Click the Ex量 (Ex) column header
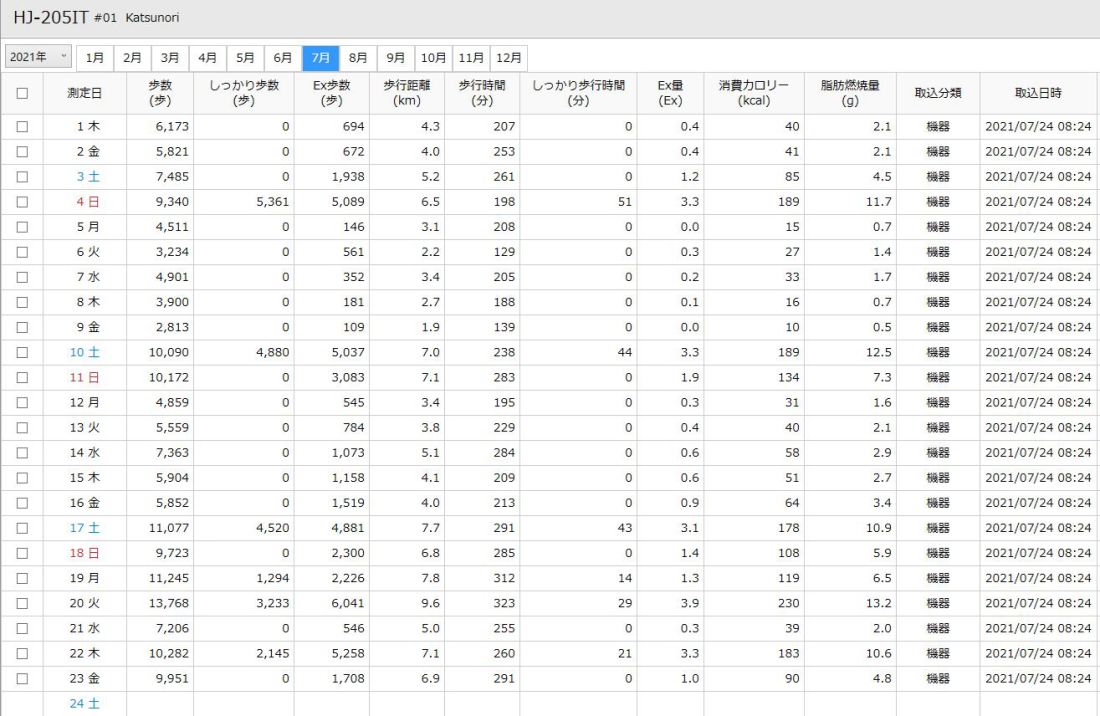This screenshot has height=716, width=1100. click(670, 93)
